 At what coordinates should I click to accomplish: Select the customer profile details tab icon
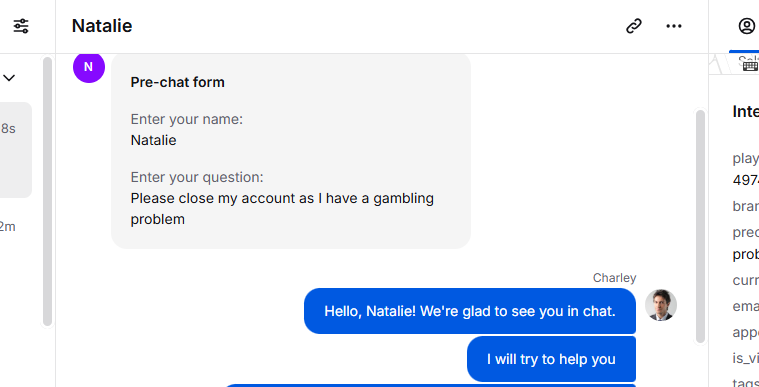[747, 26]
